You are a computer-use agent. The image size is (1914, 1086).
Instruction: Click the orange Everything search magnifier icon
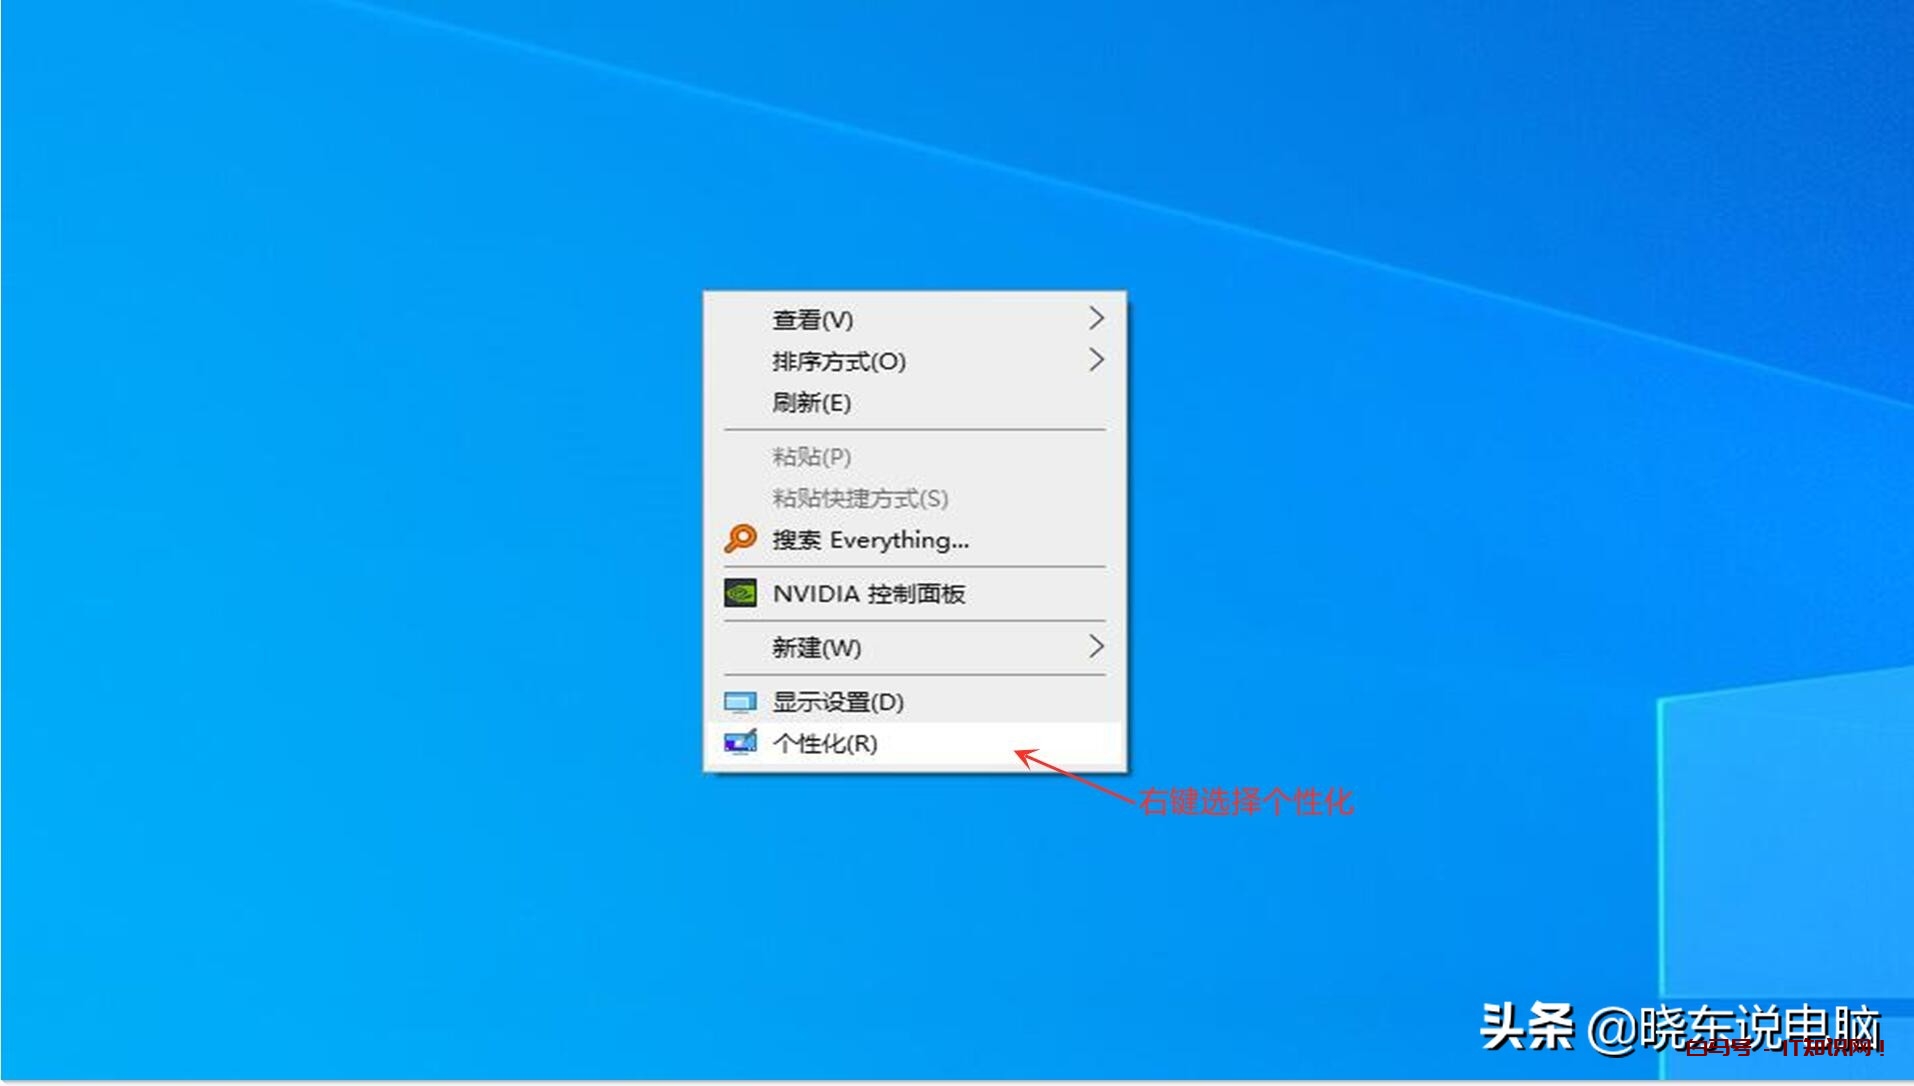[740, 539]
